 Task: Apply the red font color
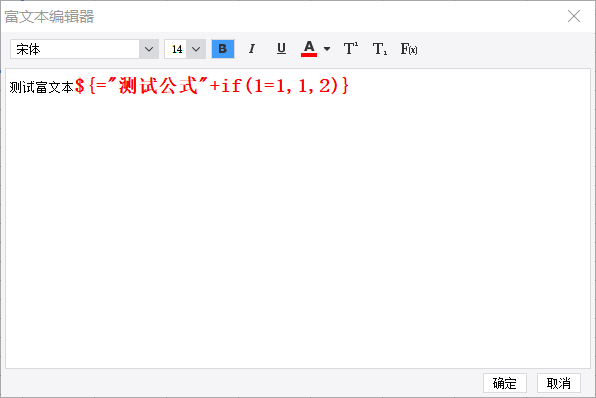click(x=309, y=49)
